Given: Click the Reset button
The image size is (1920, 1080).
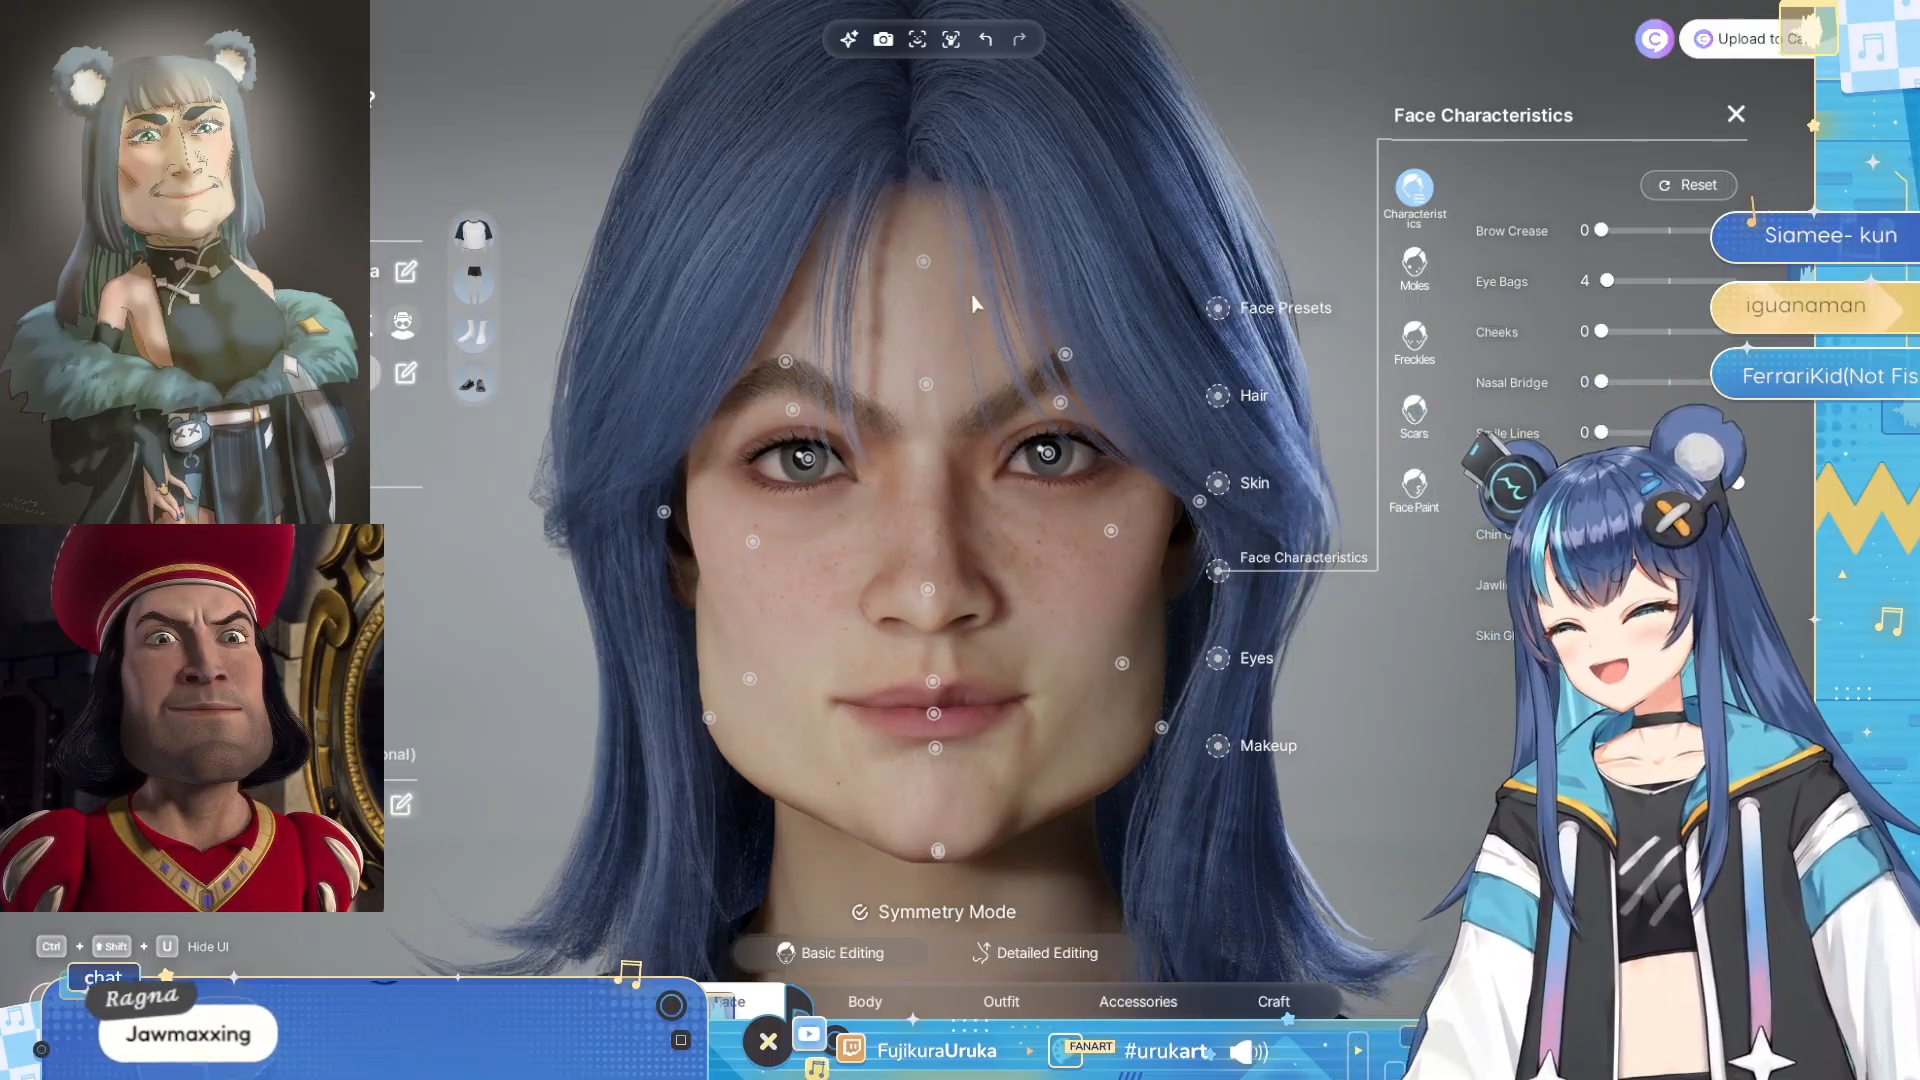Looking at the screenshot, I should click(x=1688, y=185).
